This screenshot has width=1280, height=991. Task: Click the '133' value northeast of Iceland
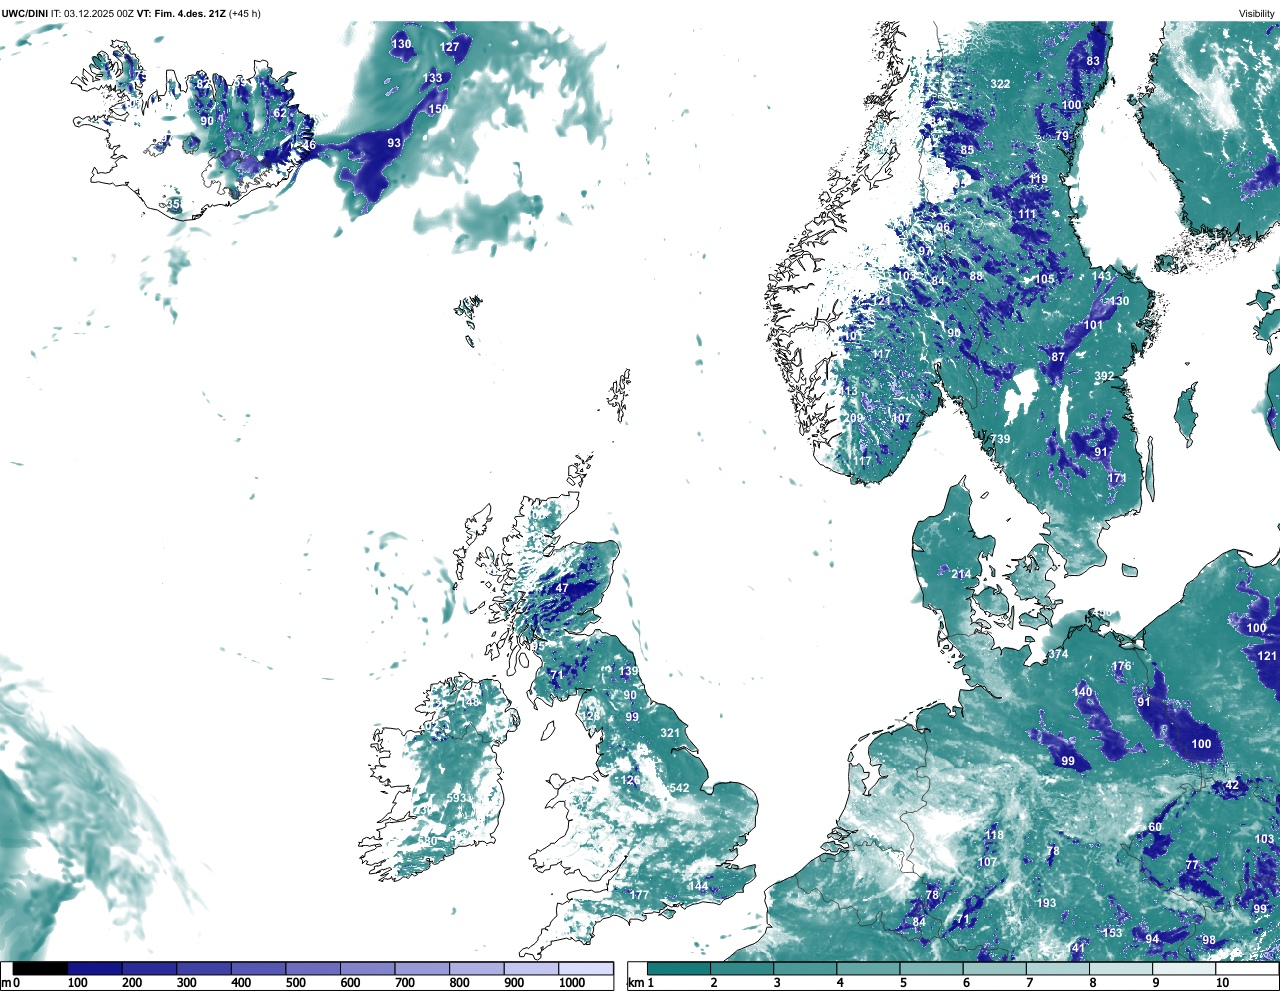click(x=432, y=78)
